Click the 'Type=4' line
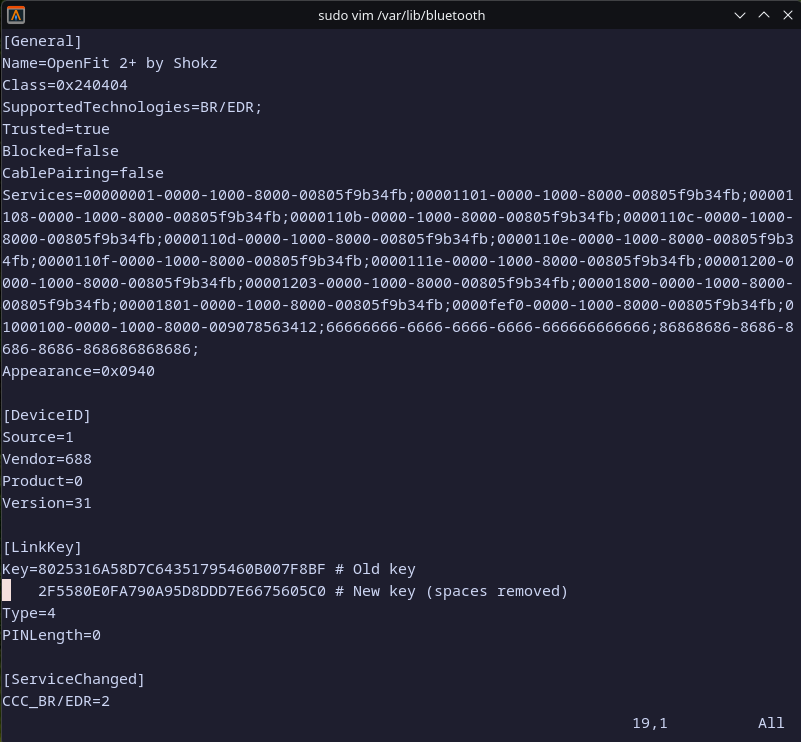 (29, 613)
